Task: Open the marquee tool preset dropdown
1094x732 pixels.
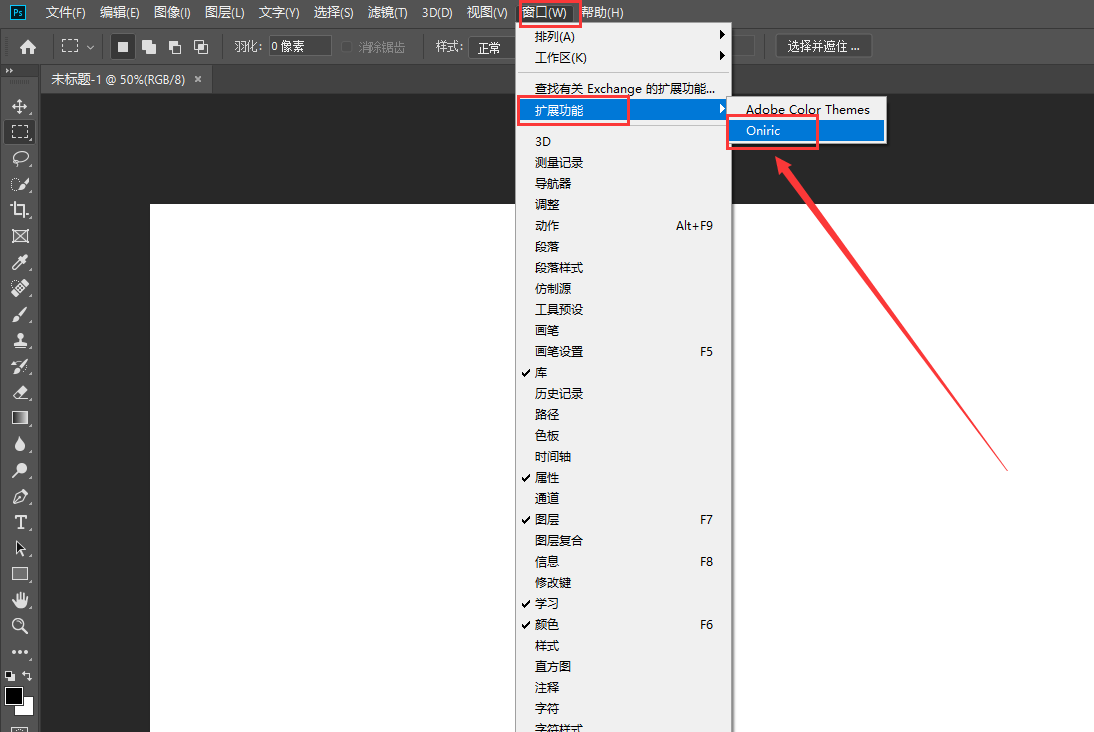Action: pyautogui.click(x=88, y=45)
